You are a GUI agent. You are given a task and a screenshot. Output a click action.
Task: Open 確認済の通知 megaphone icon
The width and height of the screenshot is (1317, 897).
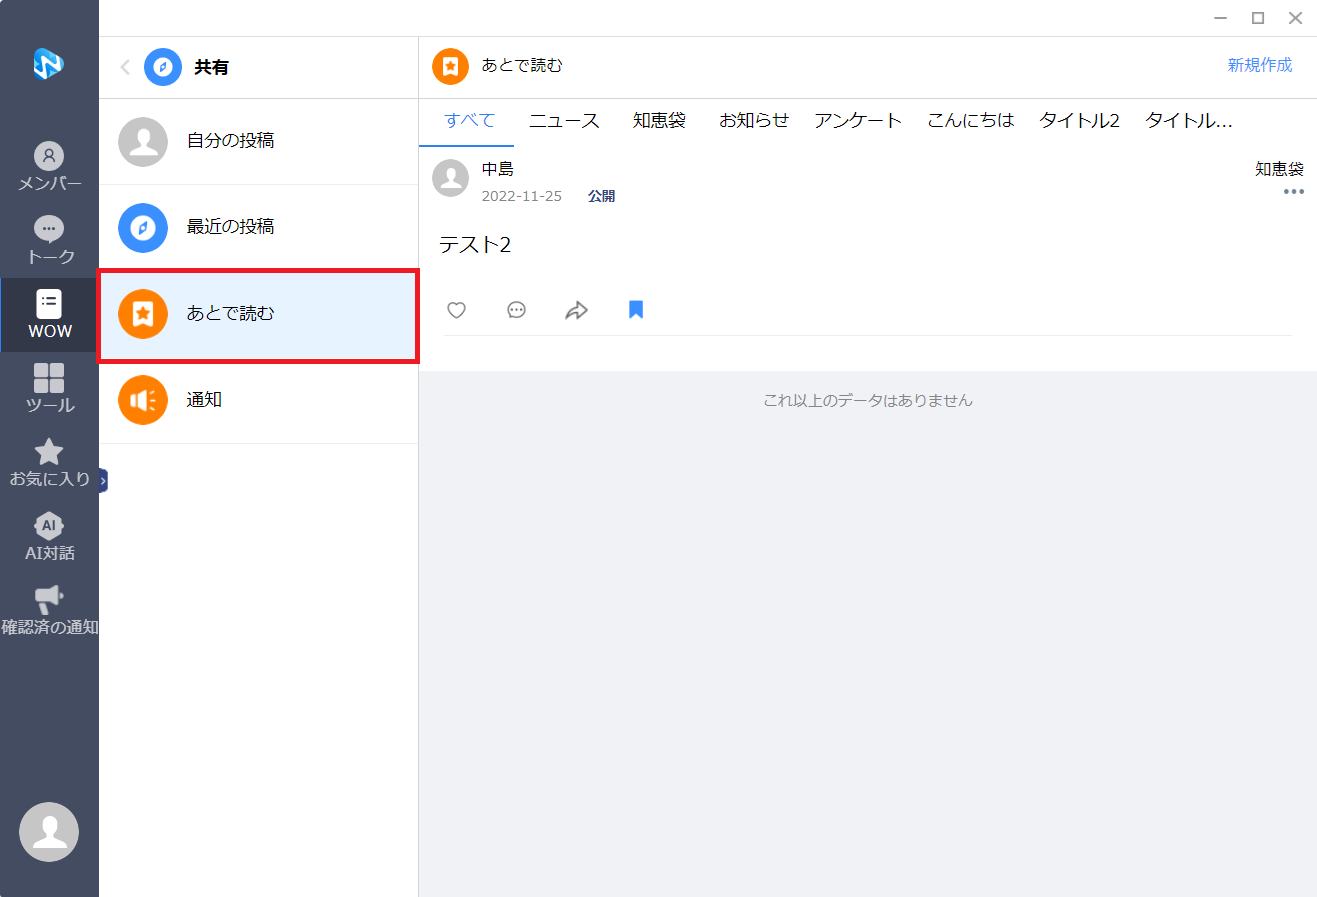pyautogui.click(x=49, y=611)
